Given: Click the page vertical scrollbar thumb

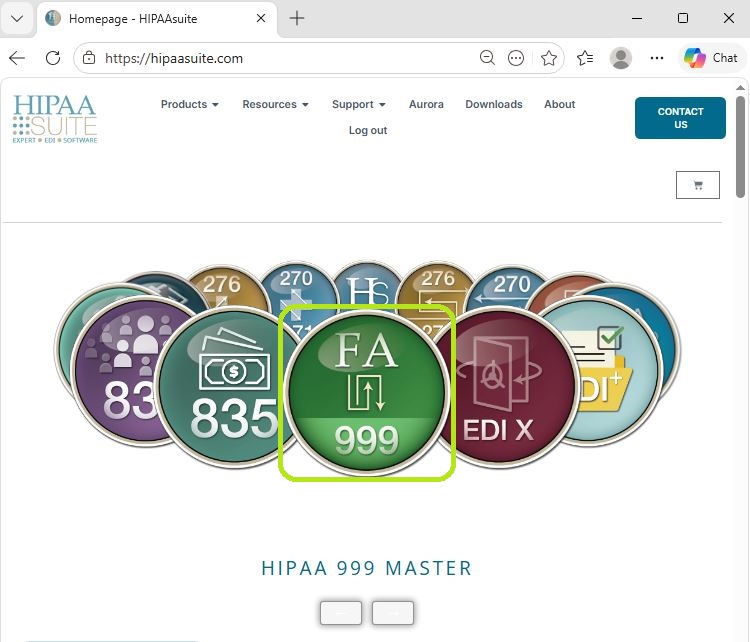Looking at the screenshot, I should pos(740,147).
